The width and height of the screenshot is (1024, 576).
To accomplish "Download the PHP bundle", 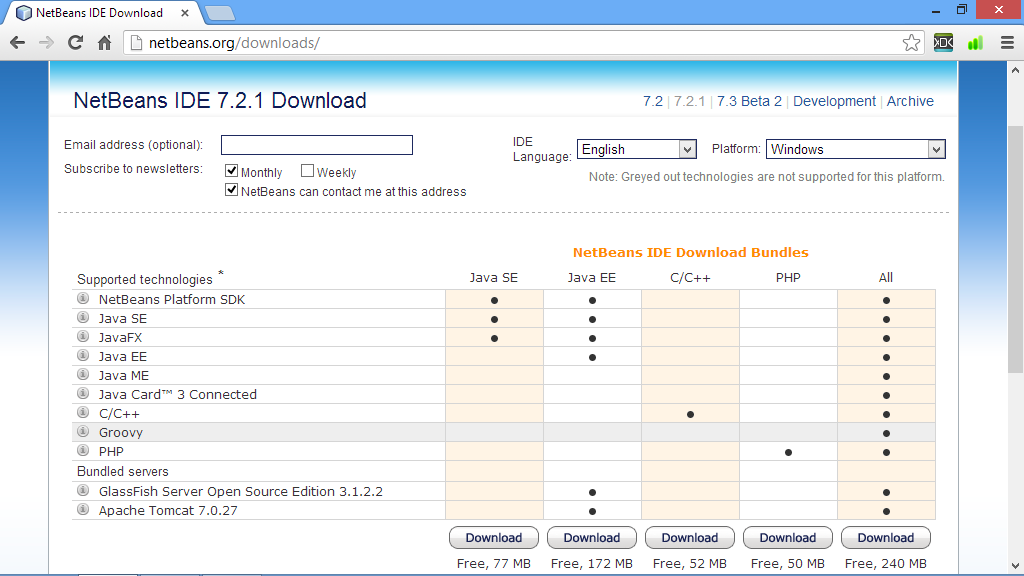I will pos(788,537).
